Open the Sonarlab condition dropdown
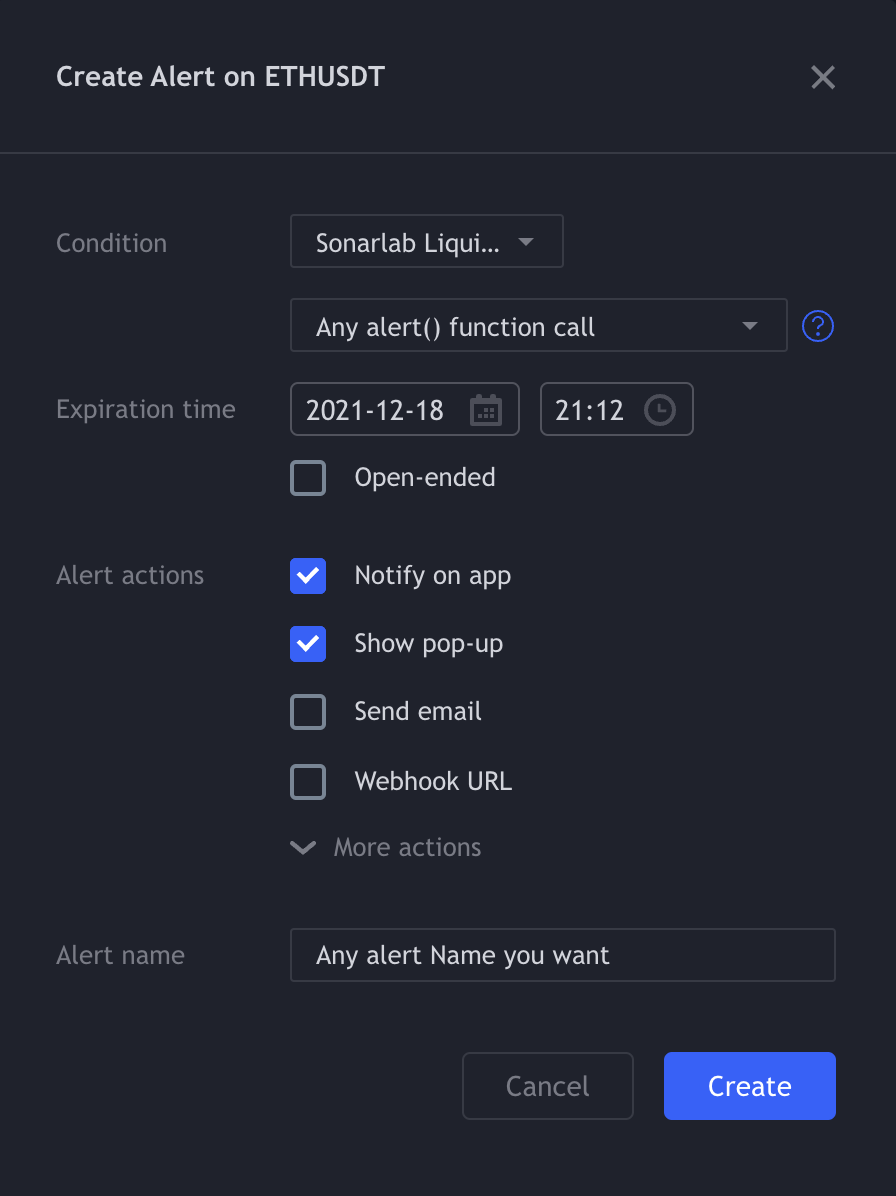Viewport: 896px width, 1196px height. (x=426, y=242)
